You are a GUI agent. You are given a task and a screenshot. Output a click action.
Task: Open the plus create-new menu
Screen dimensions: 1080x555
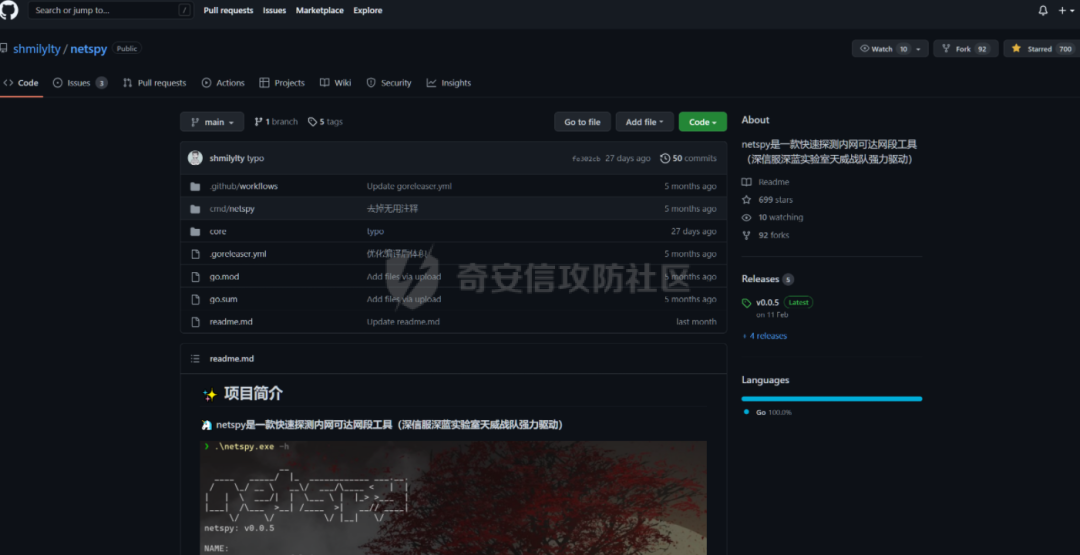coord(1066,10)
